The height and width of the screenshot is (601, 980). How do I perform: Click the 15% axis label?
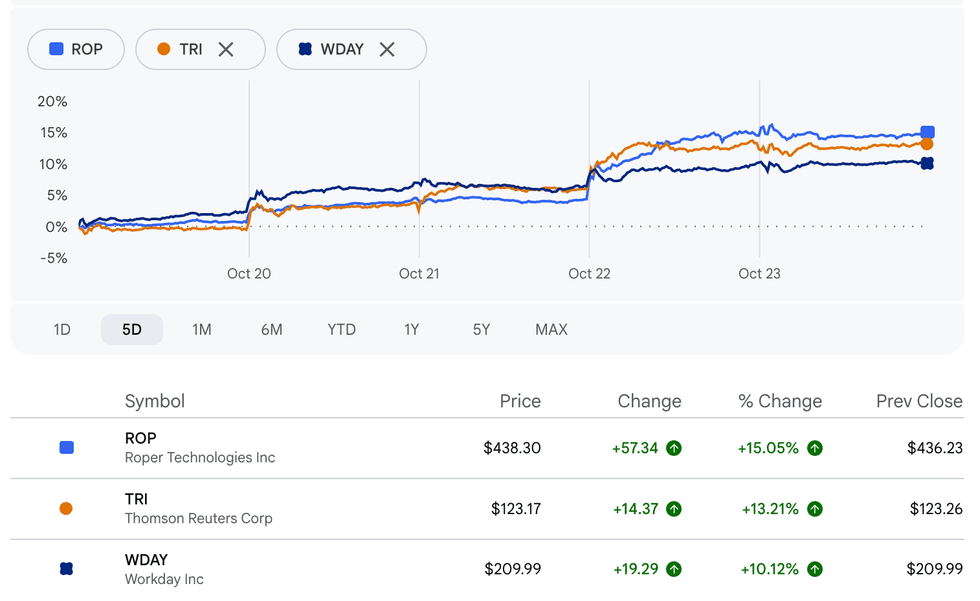click(54, 132)
